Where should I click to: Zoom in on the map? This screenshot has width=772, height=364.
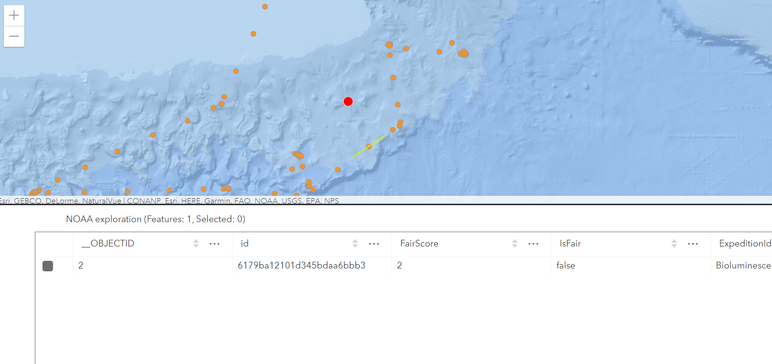click(x=14, y=15)
